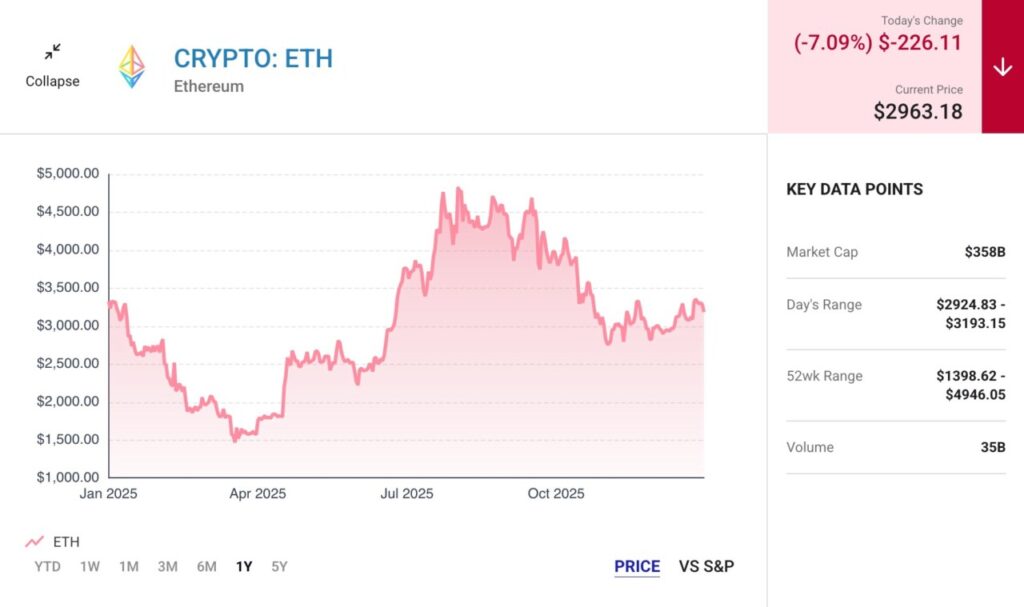
Task: Open the VS S&P comparison tab
Action: click(706, 567)
